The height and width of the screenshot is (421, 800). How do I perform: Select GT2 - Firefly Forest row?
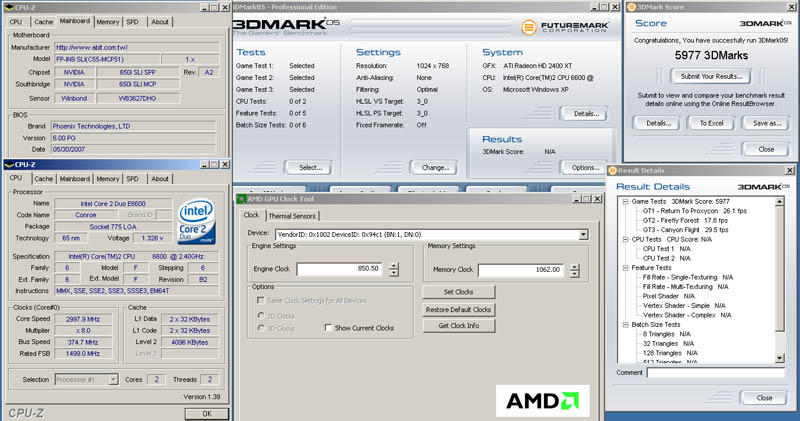pos(685,220)
